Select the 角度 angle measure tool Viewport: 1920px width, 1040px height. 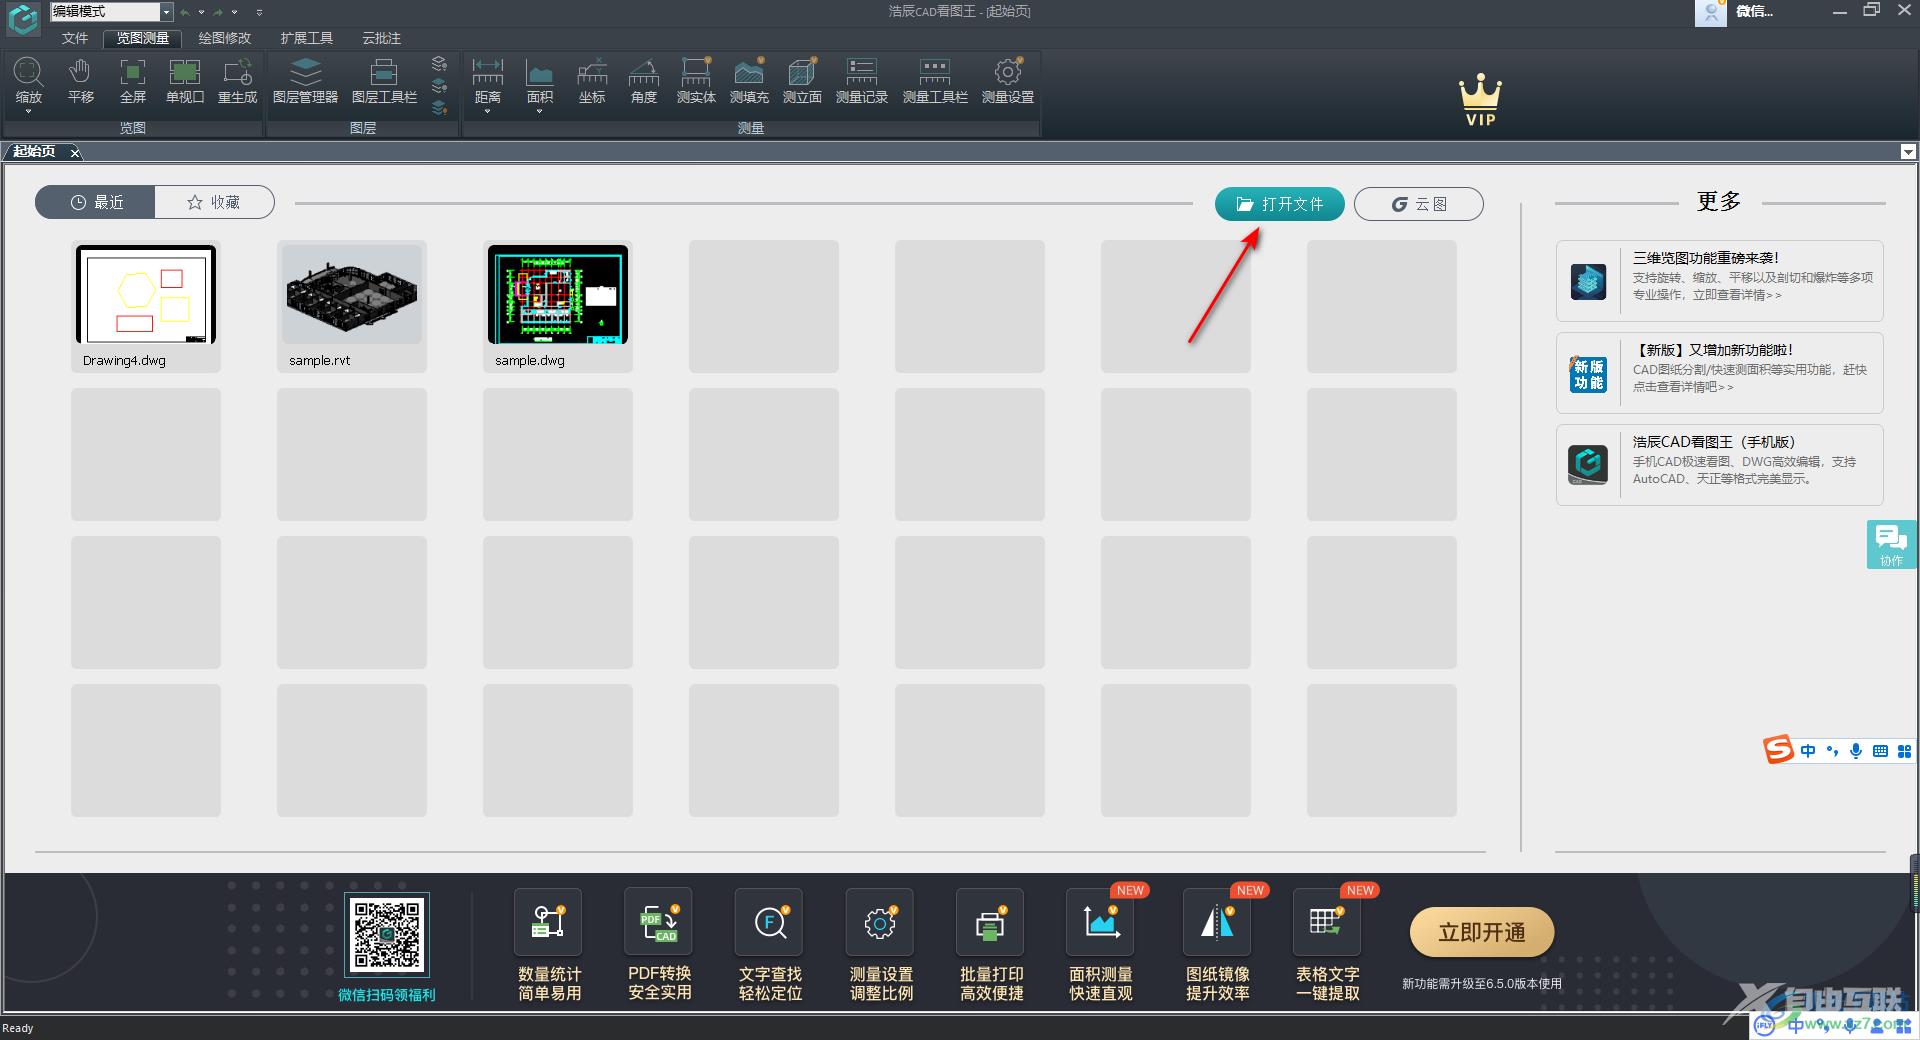point(644,80)
